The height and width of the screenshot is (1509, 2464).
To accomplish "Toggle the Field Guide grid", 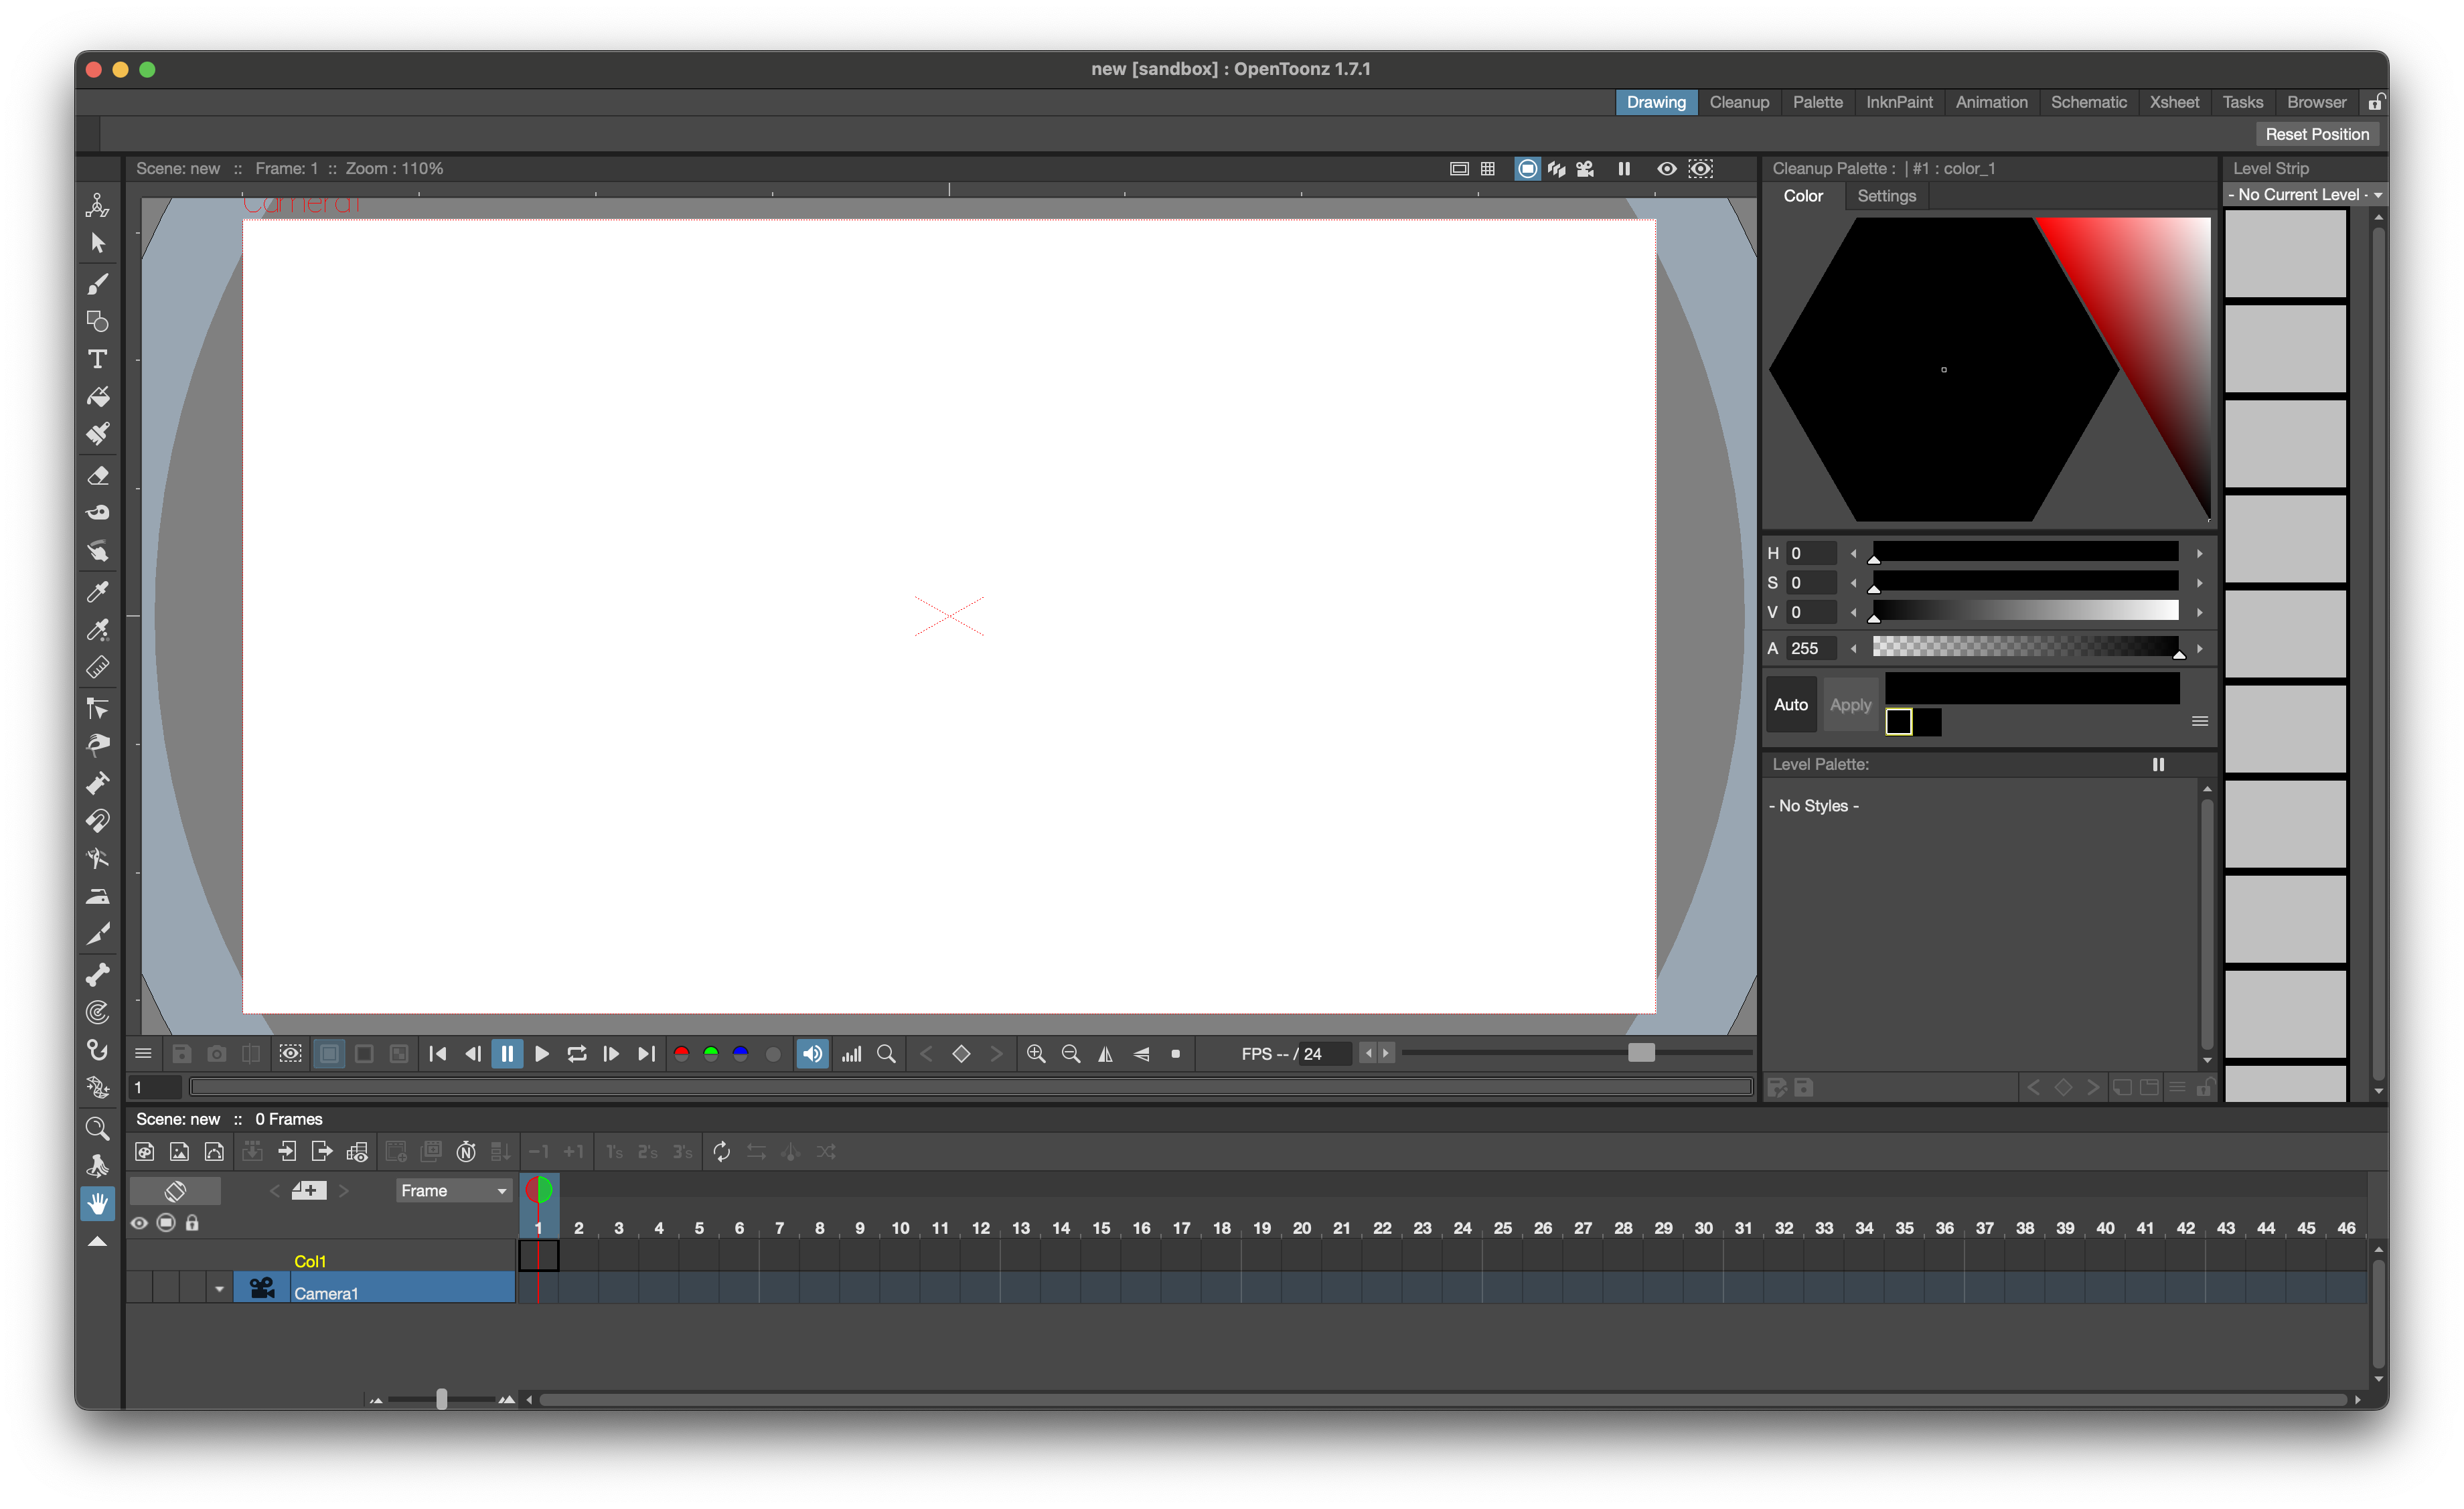I will click(x=1488, y=169).
